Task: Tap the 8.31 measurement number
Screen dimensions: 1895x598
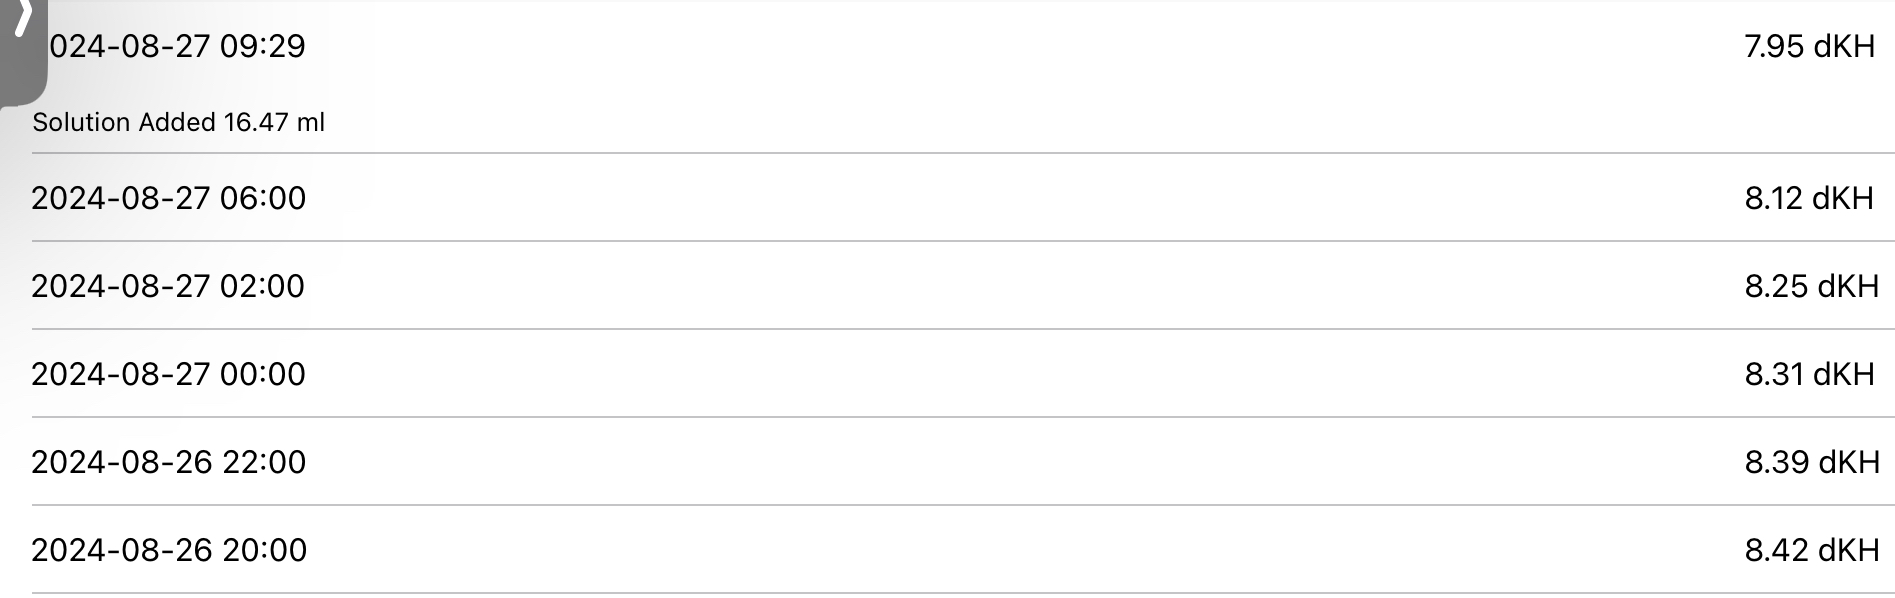Action: 1773,374
